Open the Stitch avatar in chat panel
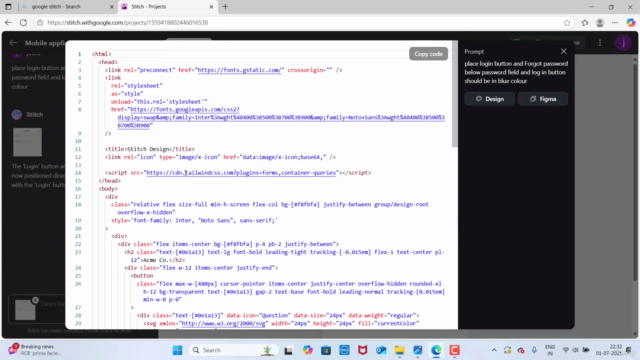This screenshot has height=360, width=640. point(17,115)
